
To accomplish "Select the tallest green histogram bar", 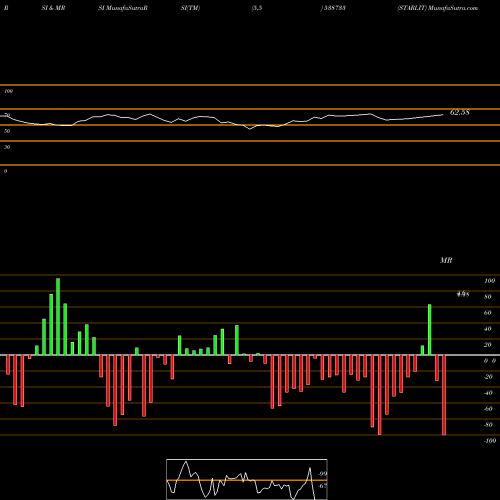I will pos(58,317).
